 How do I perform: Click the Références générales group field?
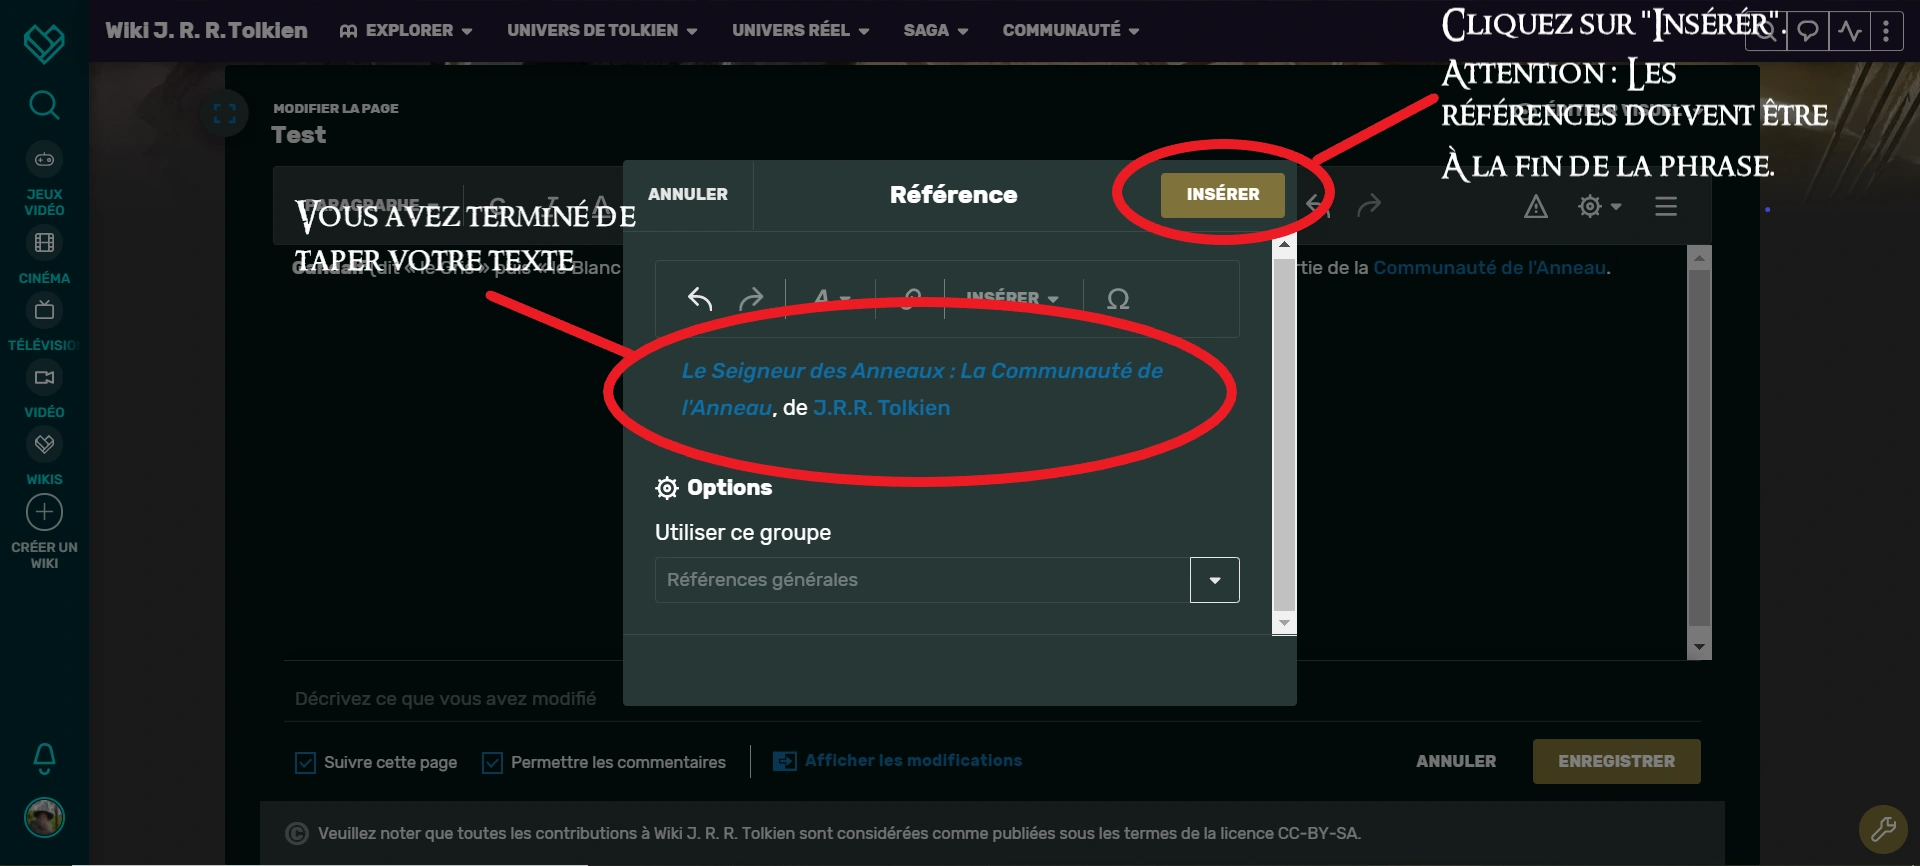pos(922,580)
